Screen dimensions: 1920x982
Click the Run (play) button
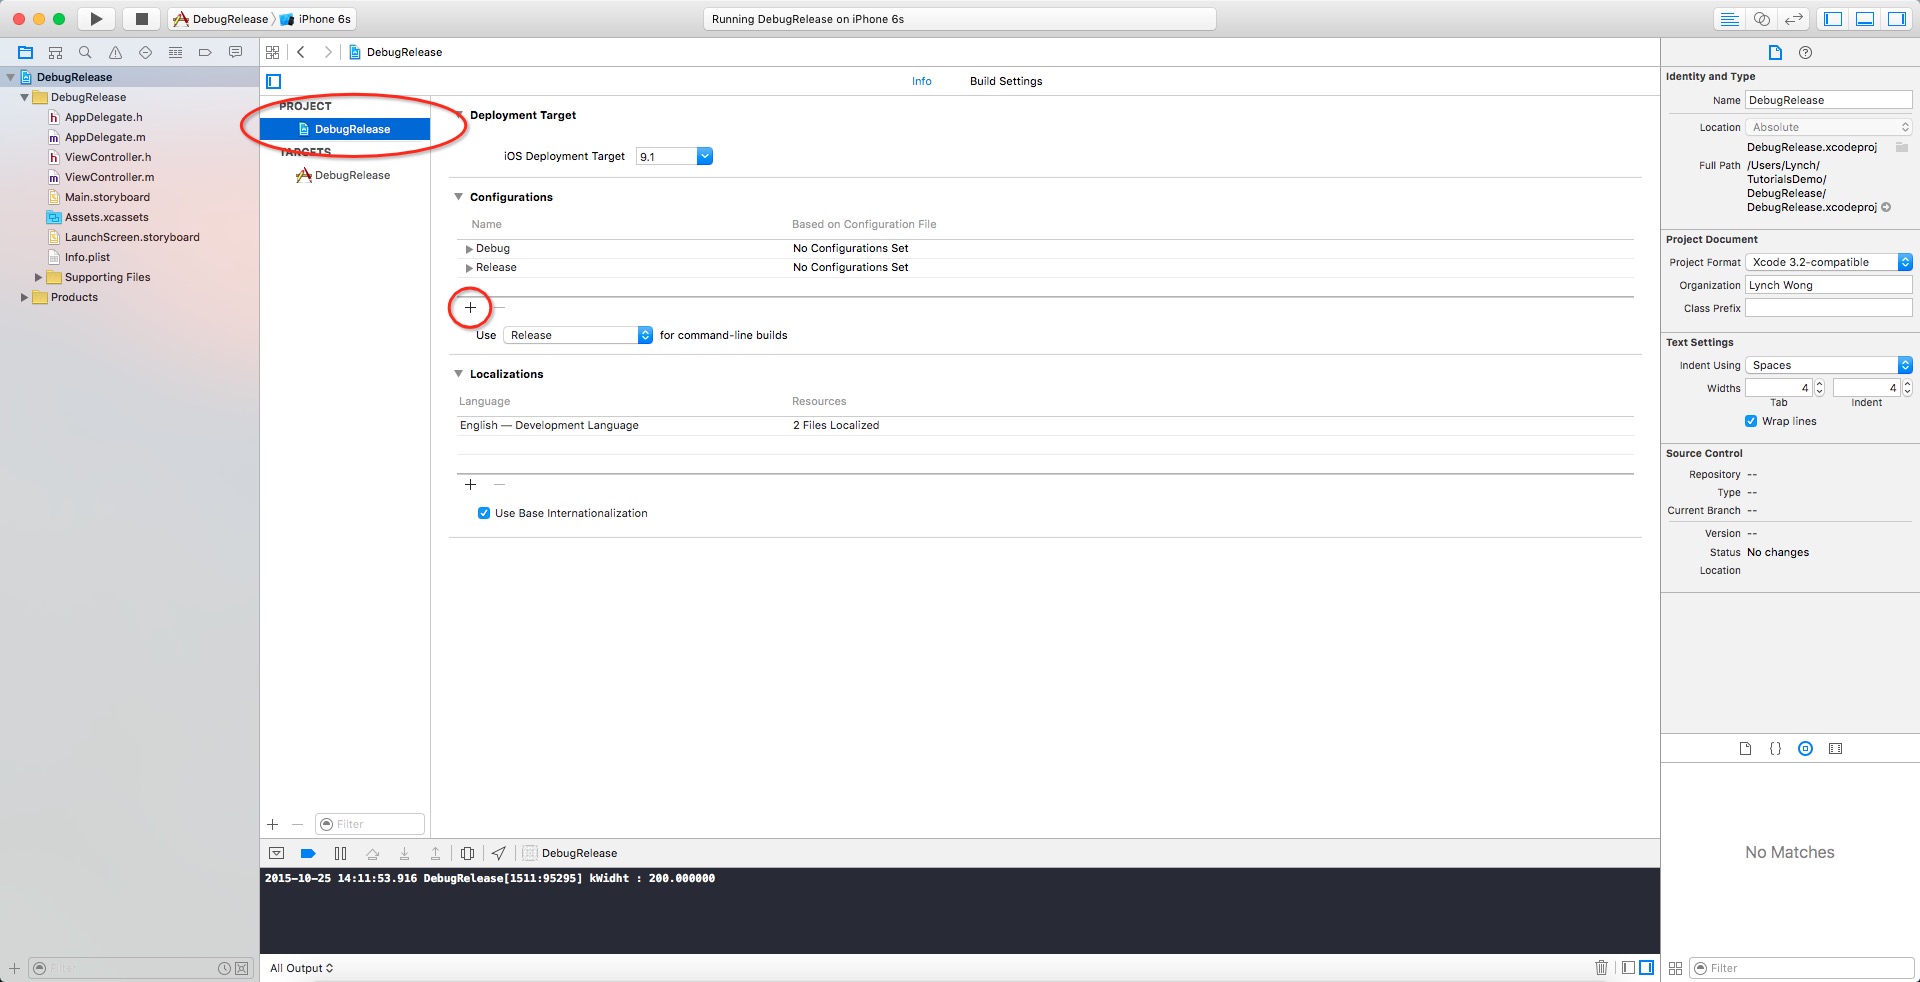click(96, 19)
